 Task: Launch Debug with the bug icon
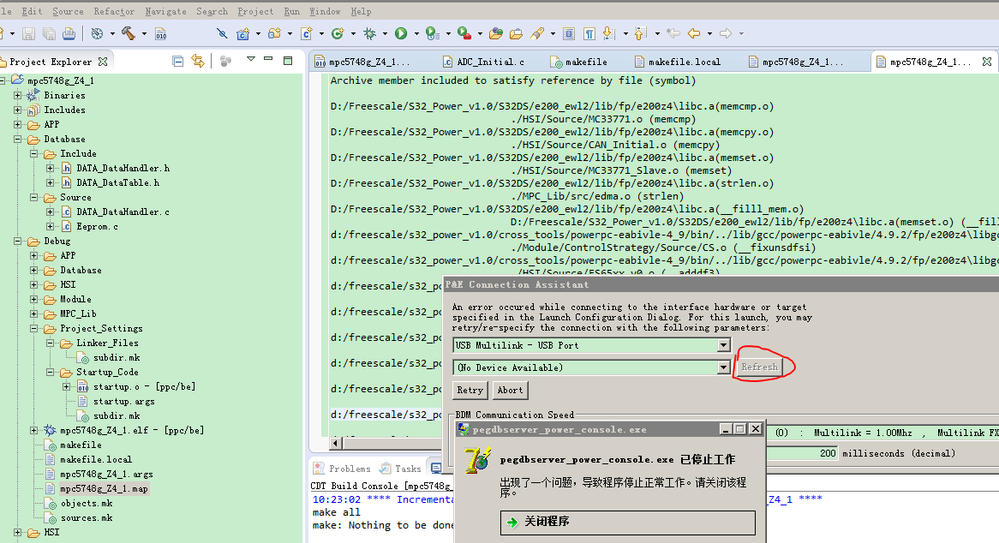point(370,34)
